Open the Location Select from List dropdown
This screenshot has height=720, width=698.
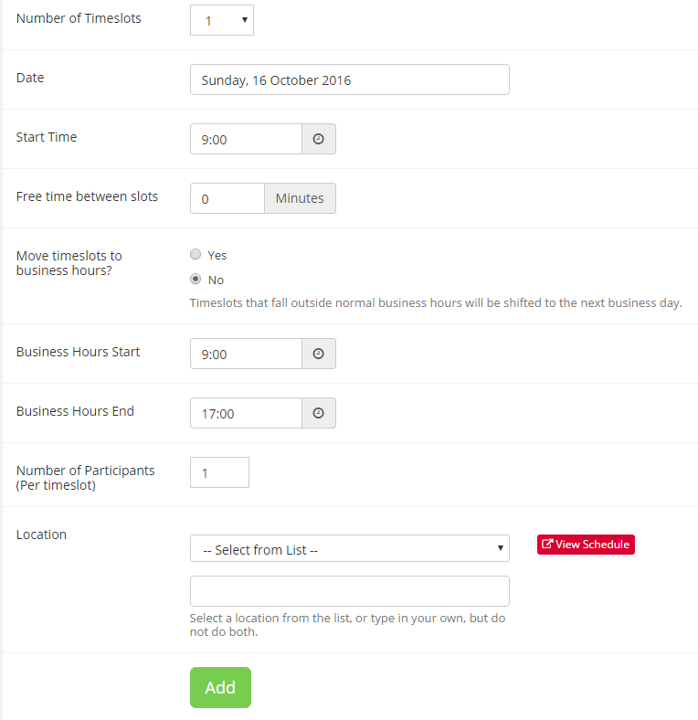pos(349,548)
